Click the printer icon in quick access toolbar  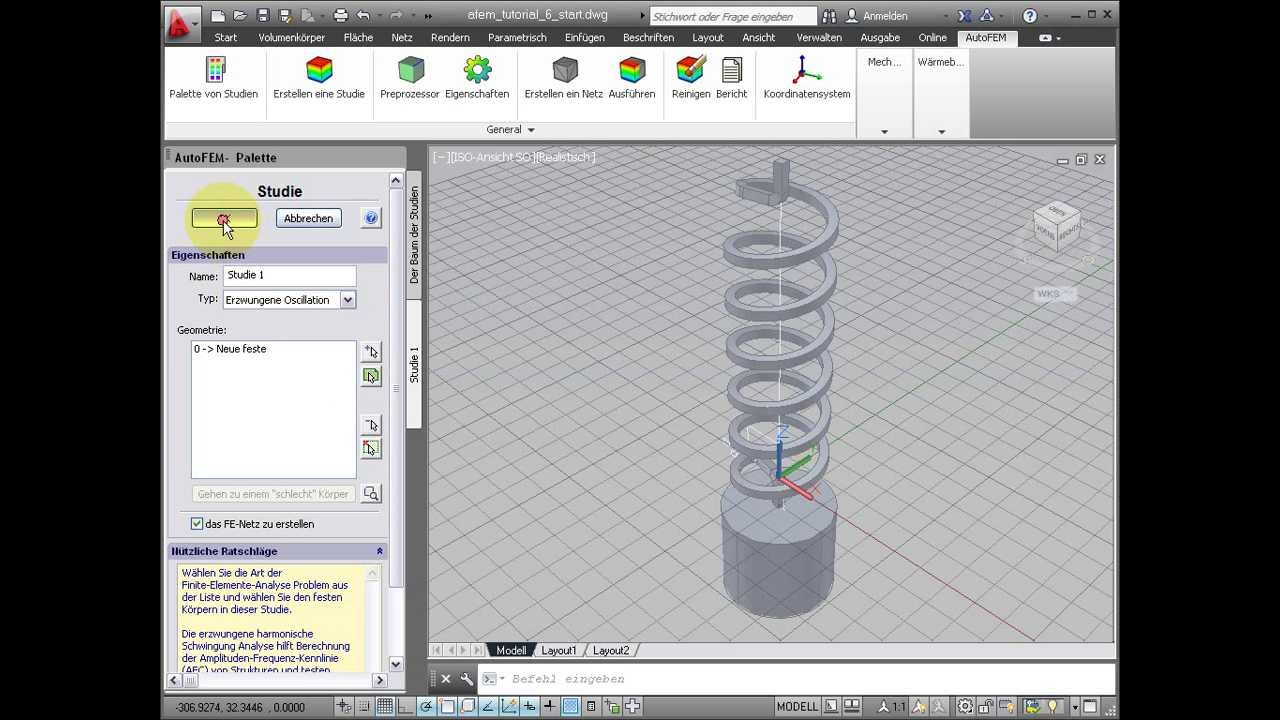click(341, 16)
